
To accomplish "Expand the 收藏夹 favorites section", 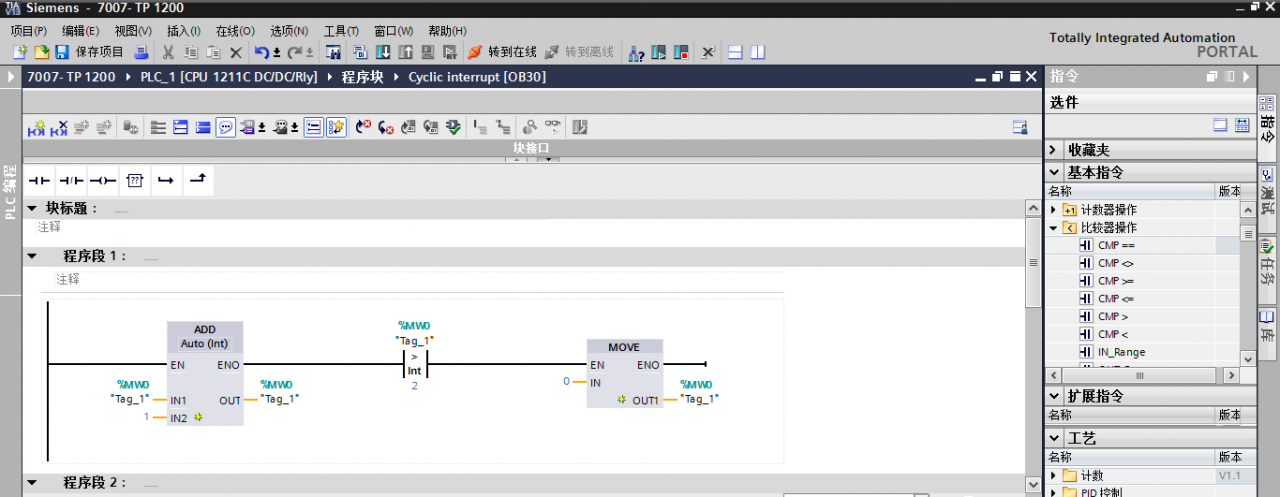I will [x=1054, y=150].
